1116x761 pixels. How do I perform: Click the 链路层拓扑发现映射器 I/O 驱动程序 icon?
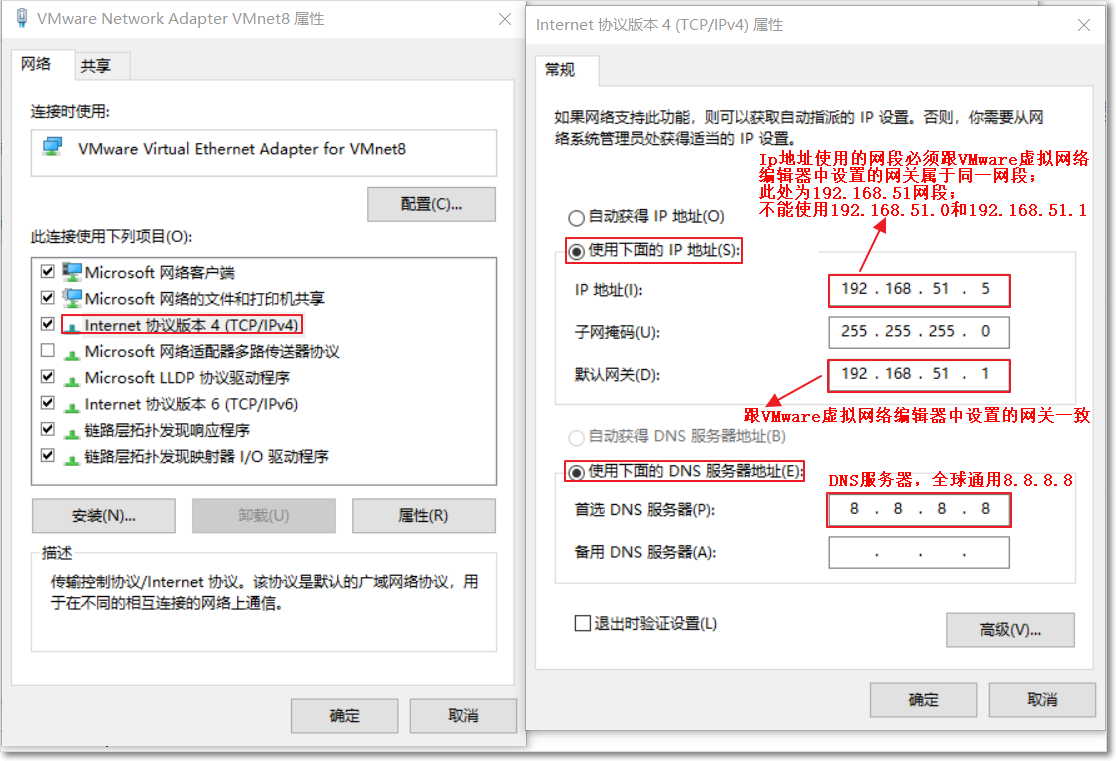pyautogui.click(x=72, y=458)
